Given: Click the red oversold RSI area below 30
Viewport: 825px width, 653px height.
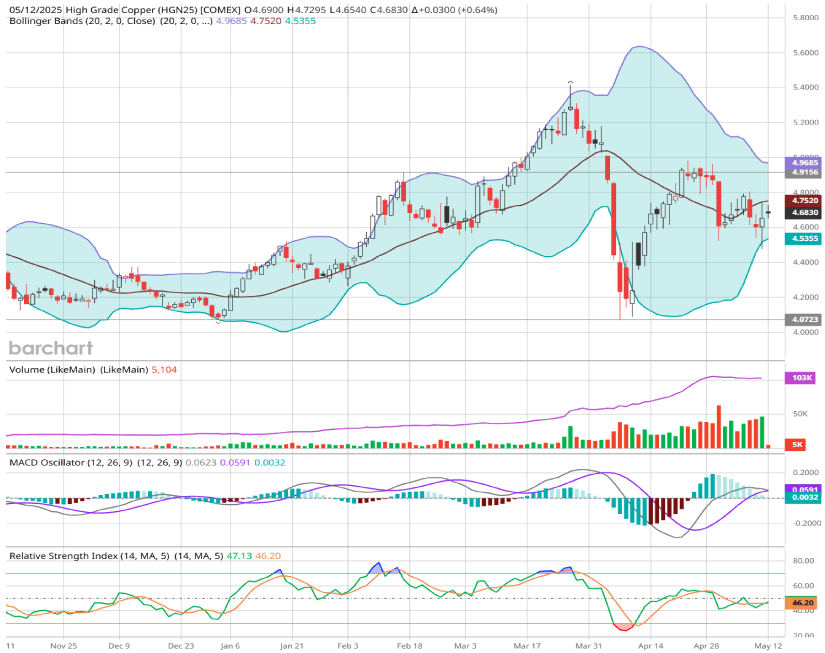Looking at the screenshot, I should [x=624, y=627].
